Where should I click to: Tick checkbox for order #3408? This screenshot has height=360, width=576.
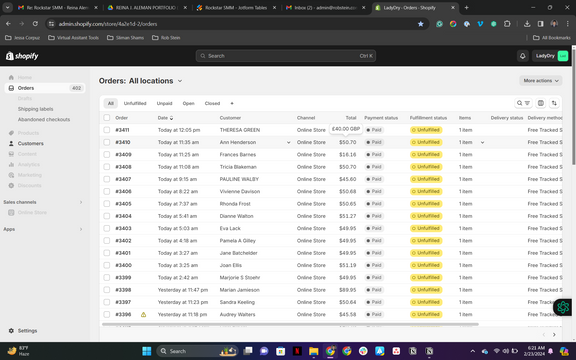[107, 167]
